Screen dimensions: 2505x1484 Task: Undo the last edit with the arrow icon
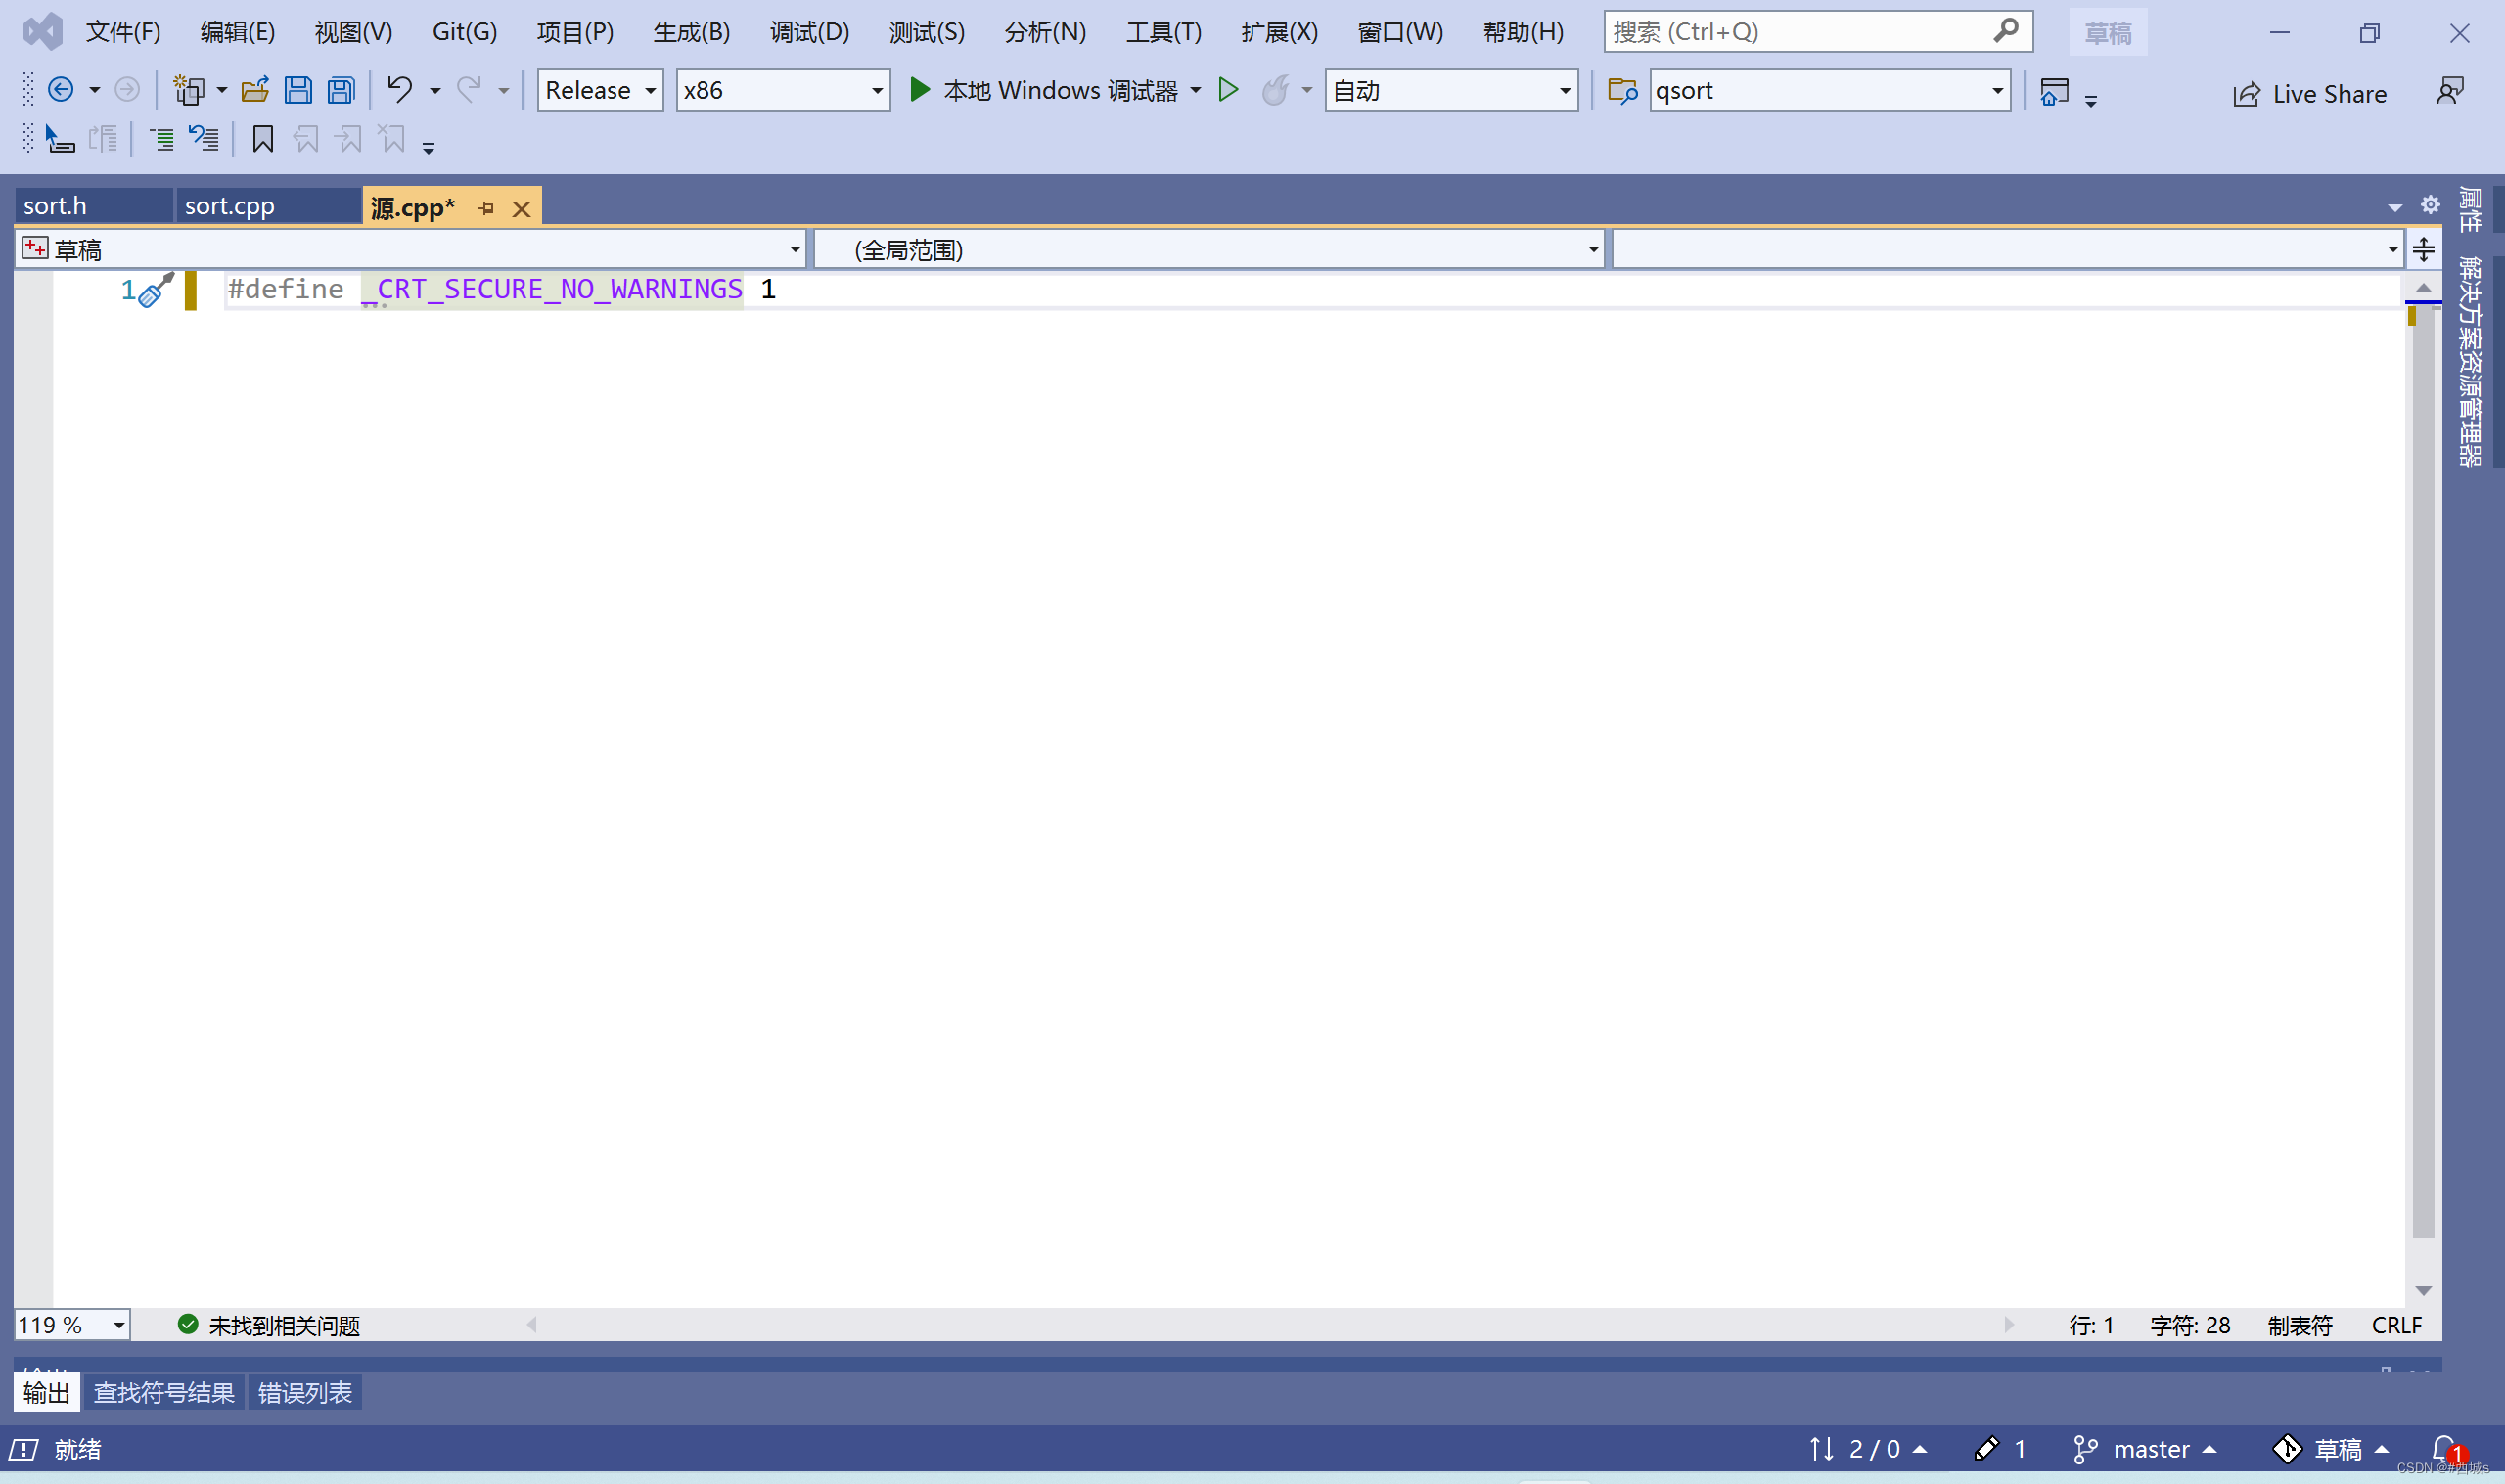399,90
